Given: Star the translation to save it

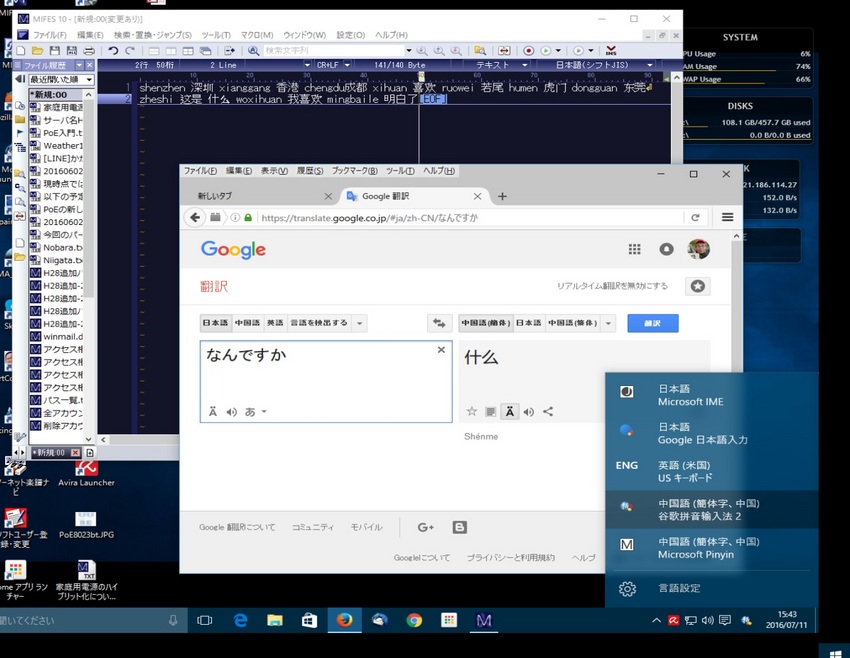Looking at the screenshot, I should point(472,411).
